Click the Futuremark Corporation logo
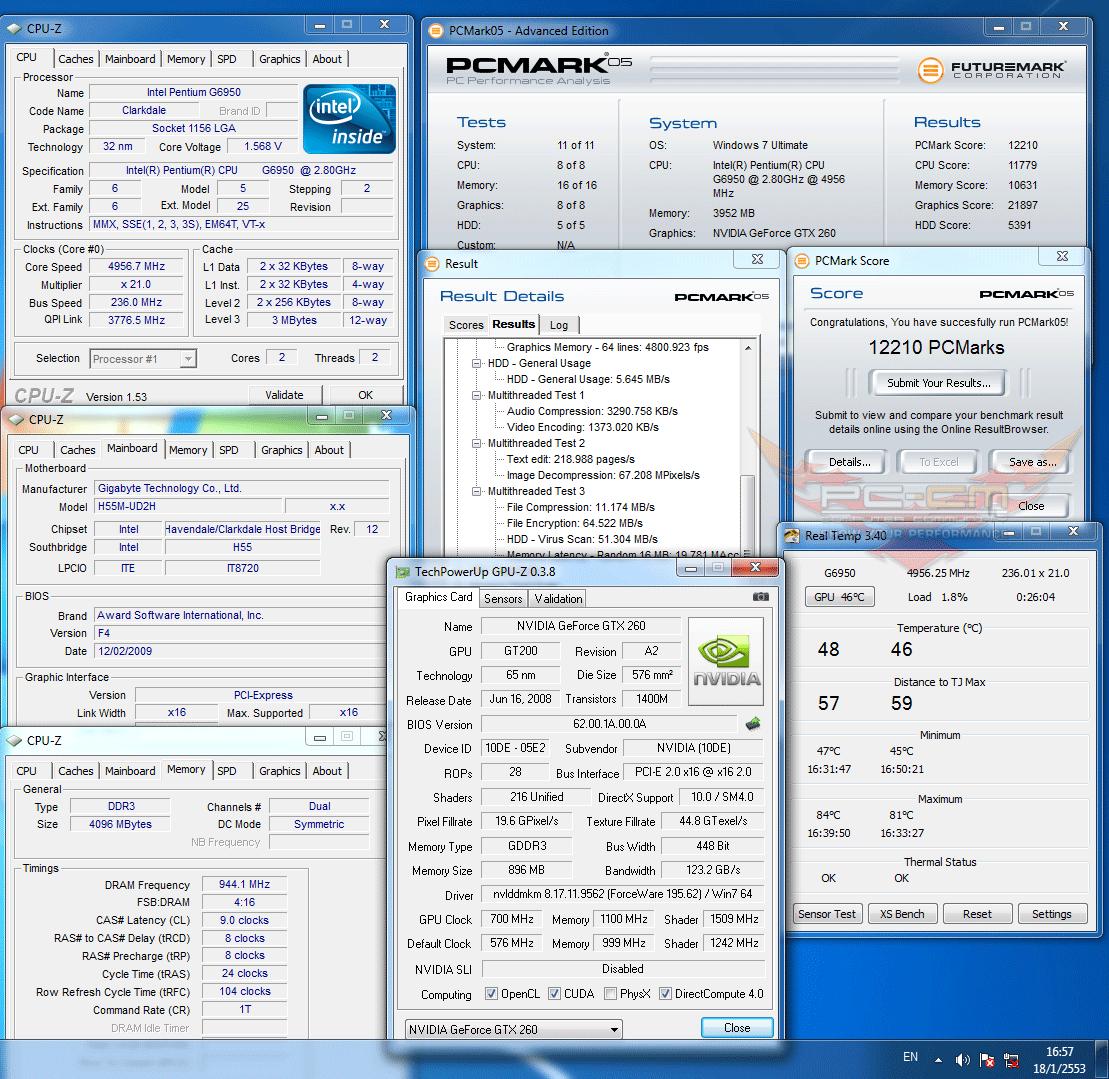Screen dimensions: 1109x1079 click(992, 69)
